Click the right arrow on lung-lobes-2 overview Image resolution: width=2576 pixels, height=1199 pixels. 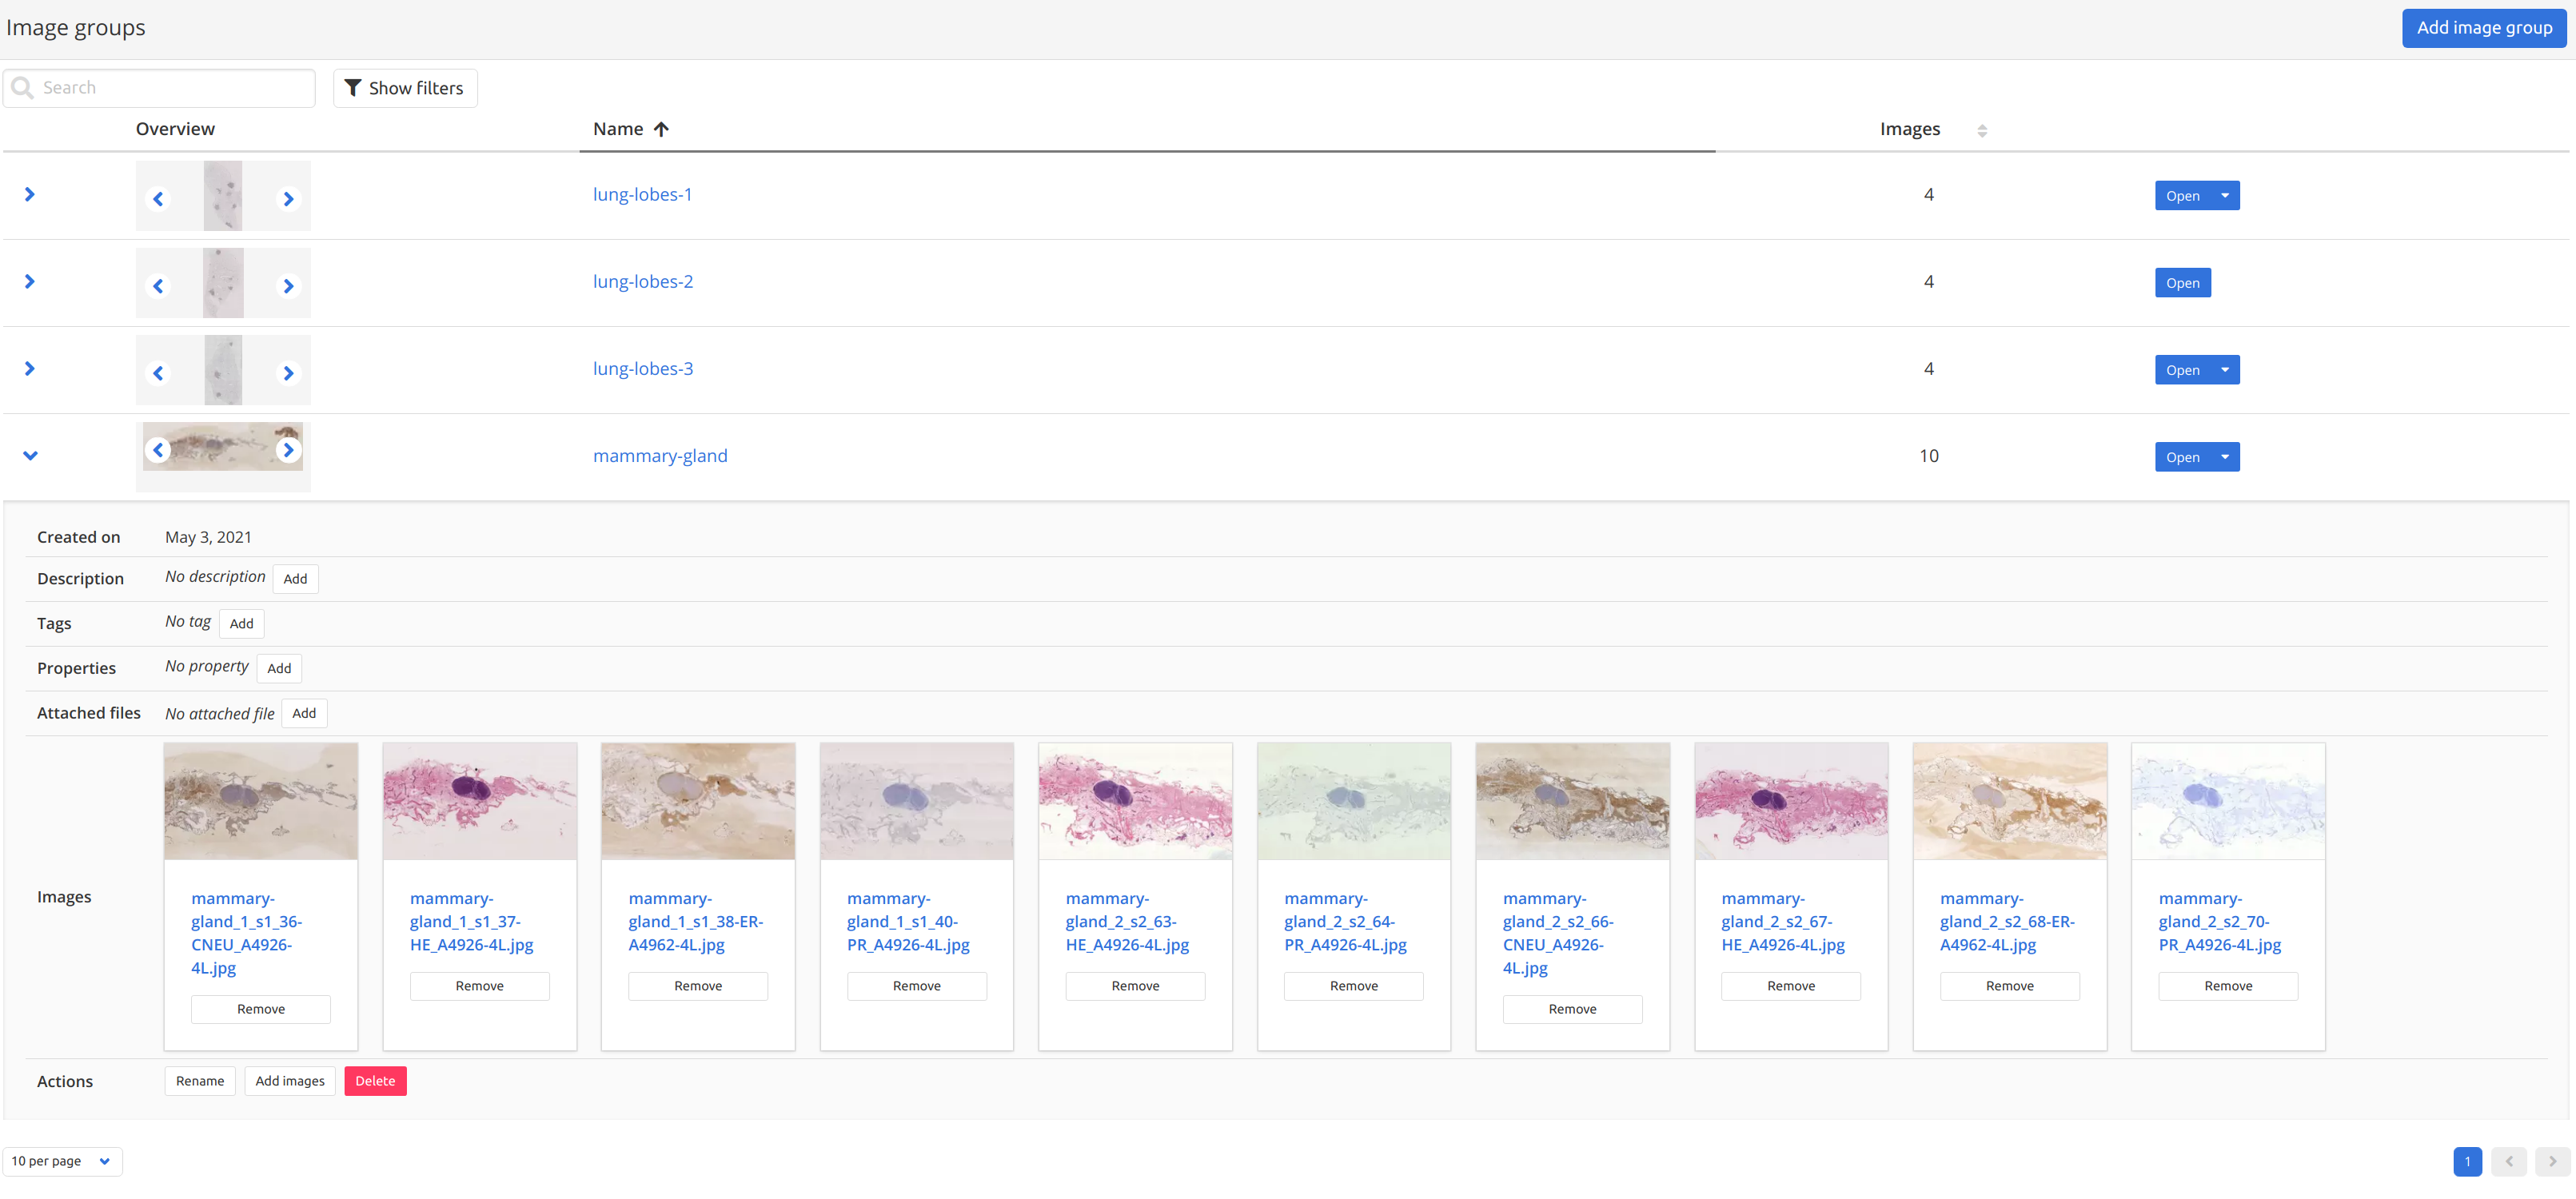click(x=289, y=285)
